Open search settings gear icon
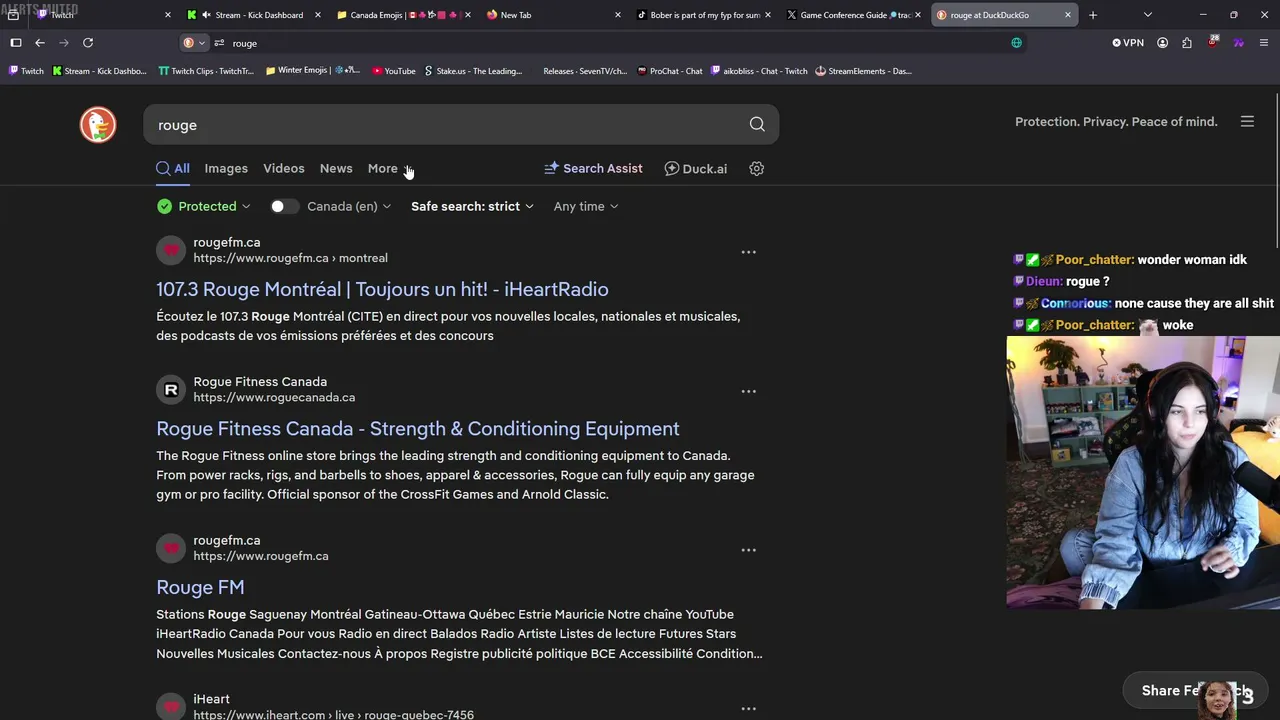This screenshot has width=1280, height=720. (x=757, y=168)
